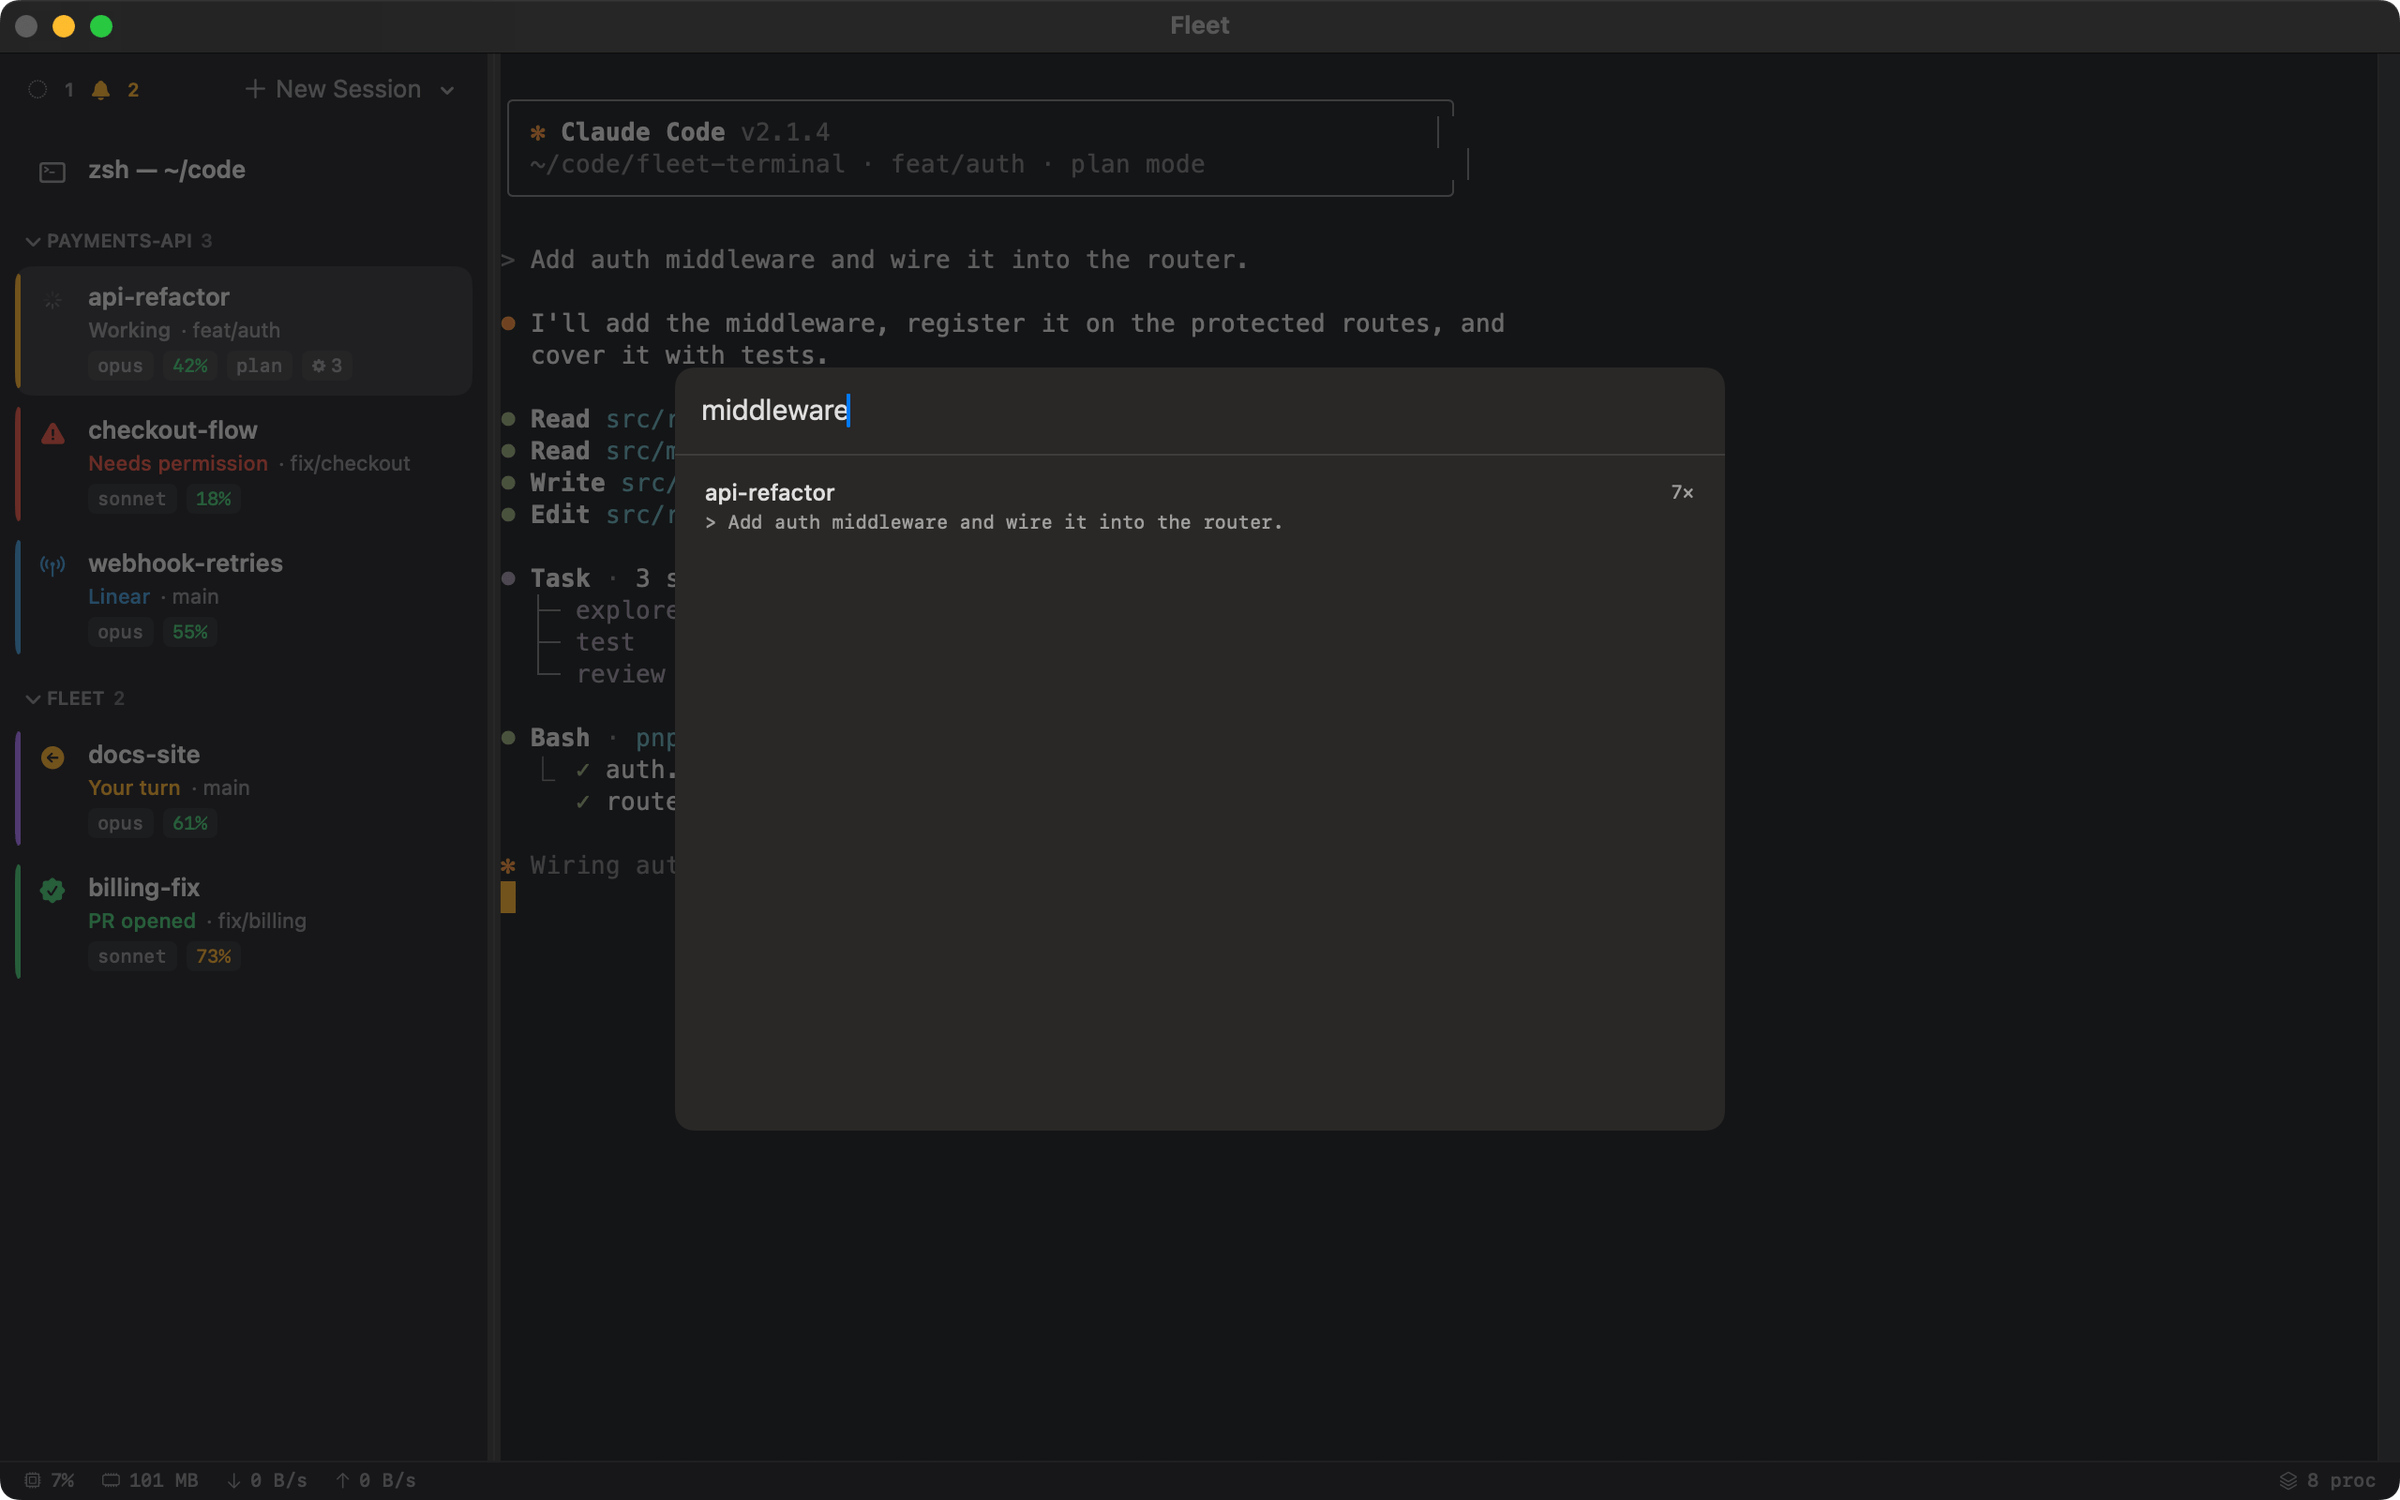Select the zsh — ~/code session
Viewport: 2400px width, 1500px height.
coord(244,170)
